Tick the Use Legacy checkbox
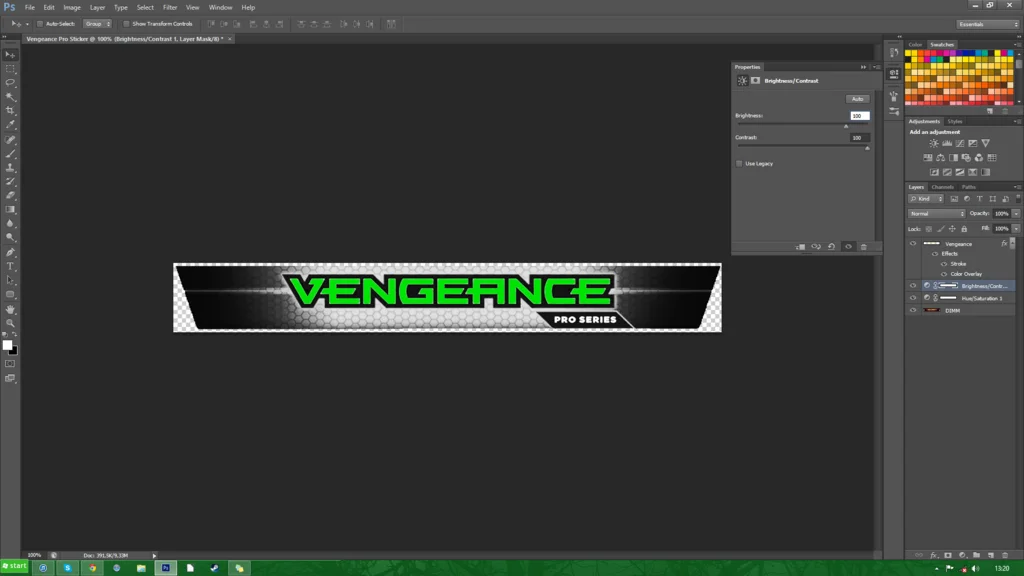 point(739,164)
